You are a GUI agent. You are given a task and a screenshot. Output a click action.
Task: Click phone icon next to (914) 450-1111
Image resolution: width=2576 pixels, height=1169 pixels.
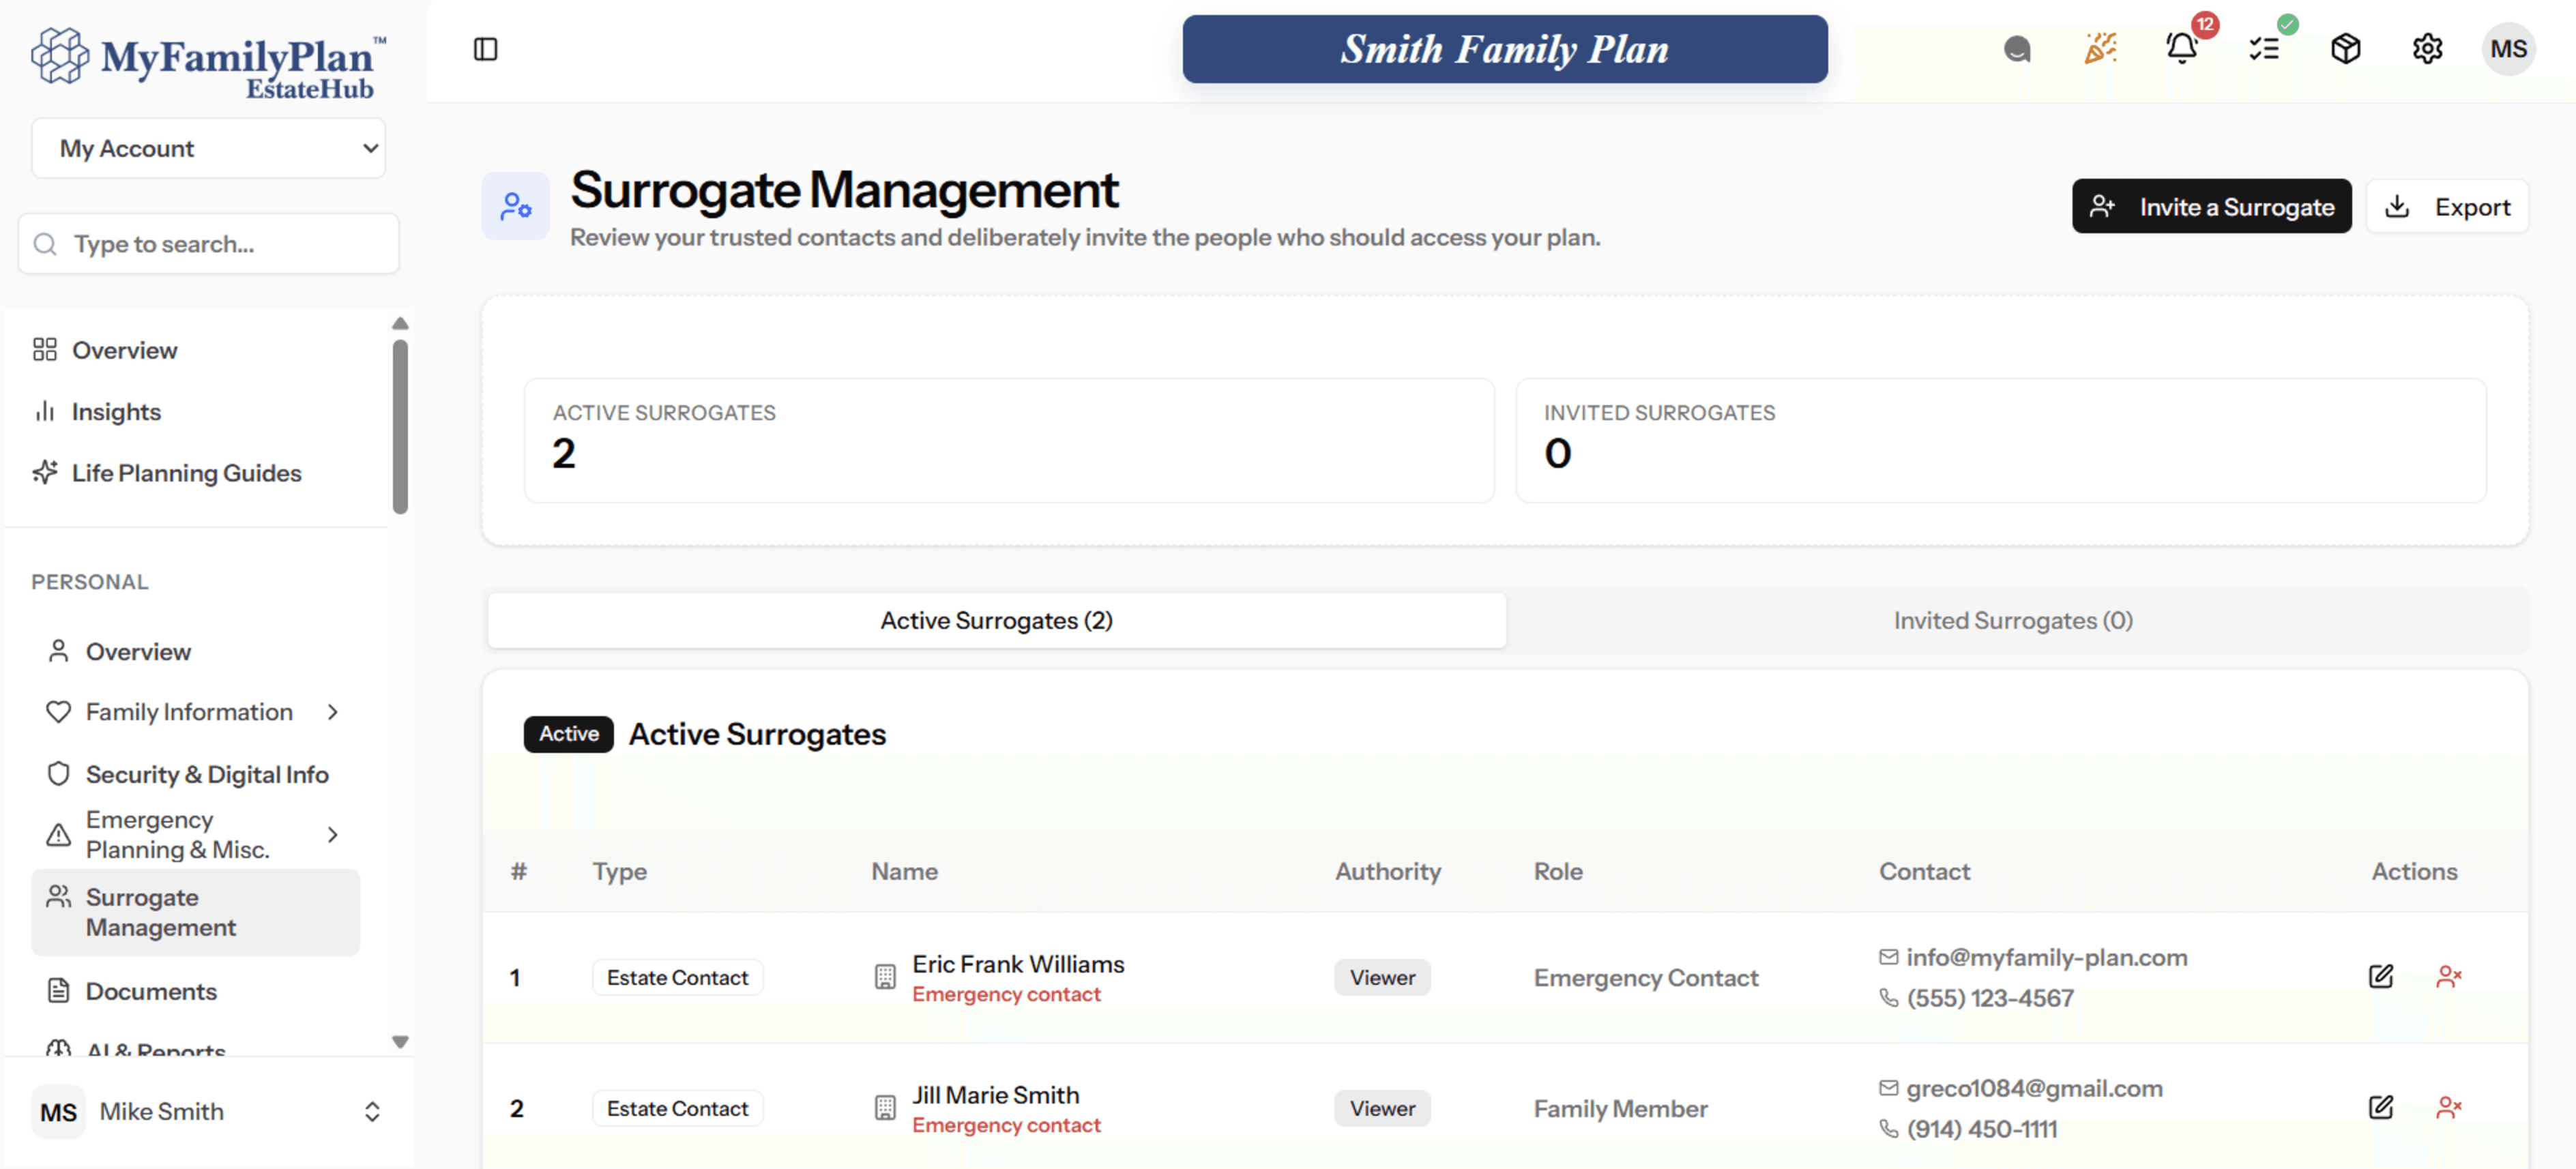(1888, 1129)
